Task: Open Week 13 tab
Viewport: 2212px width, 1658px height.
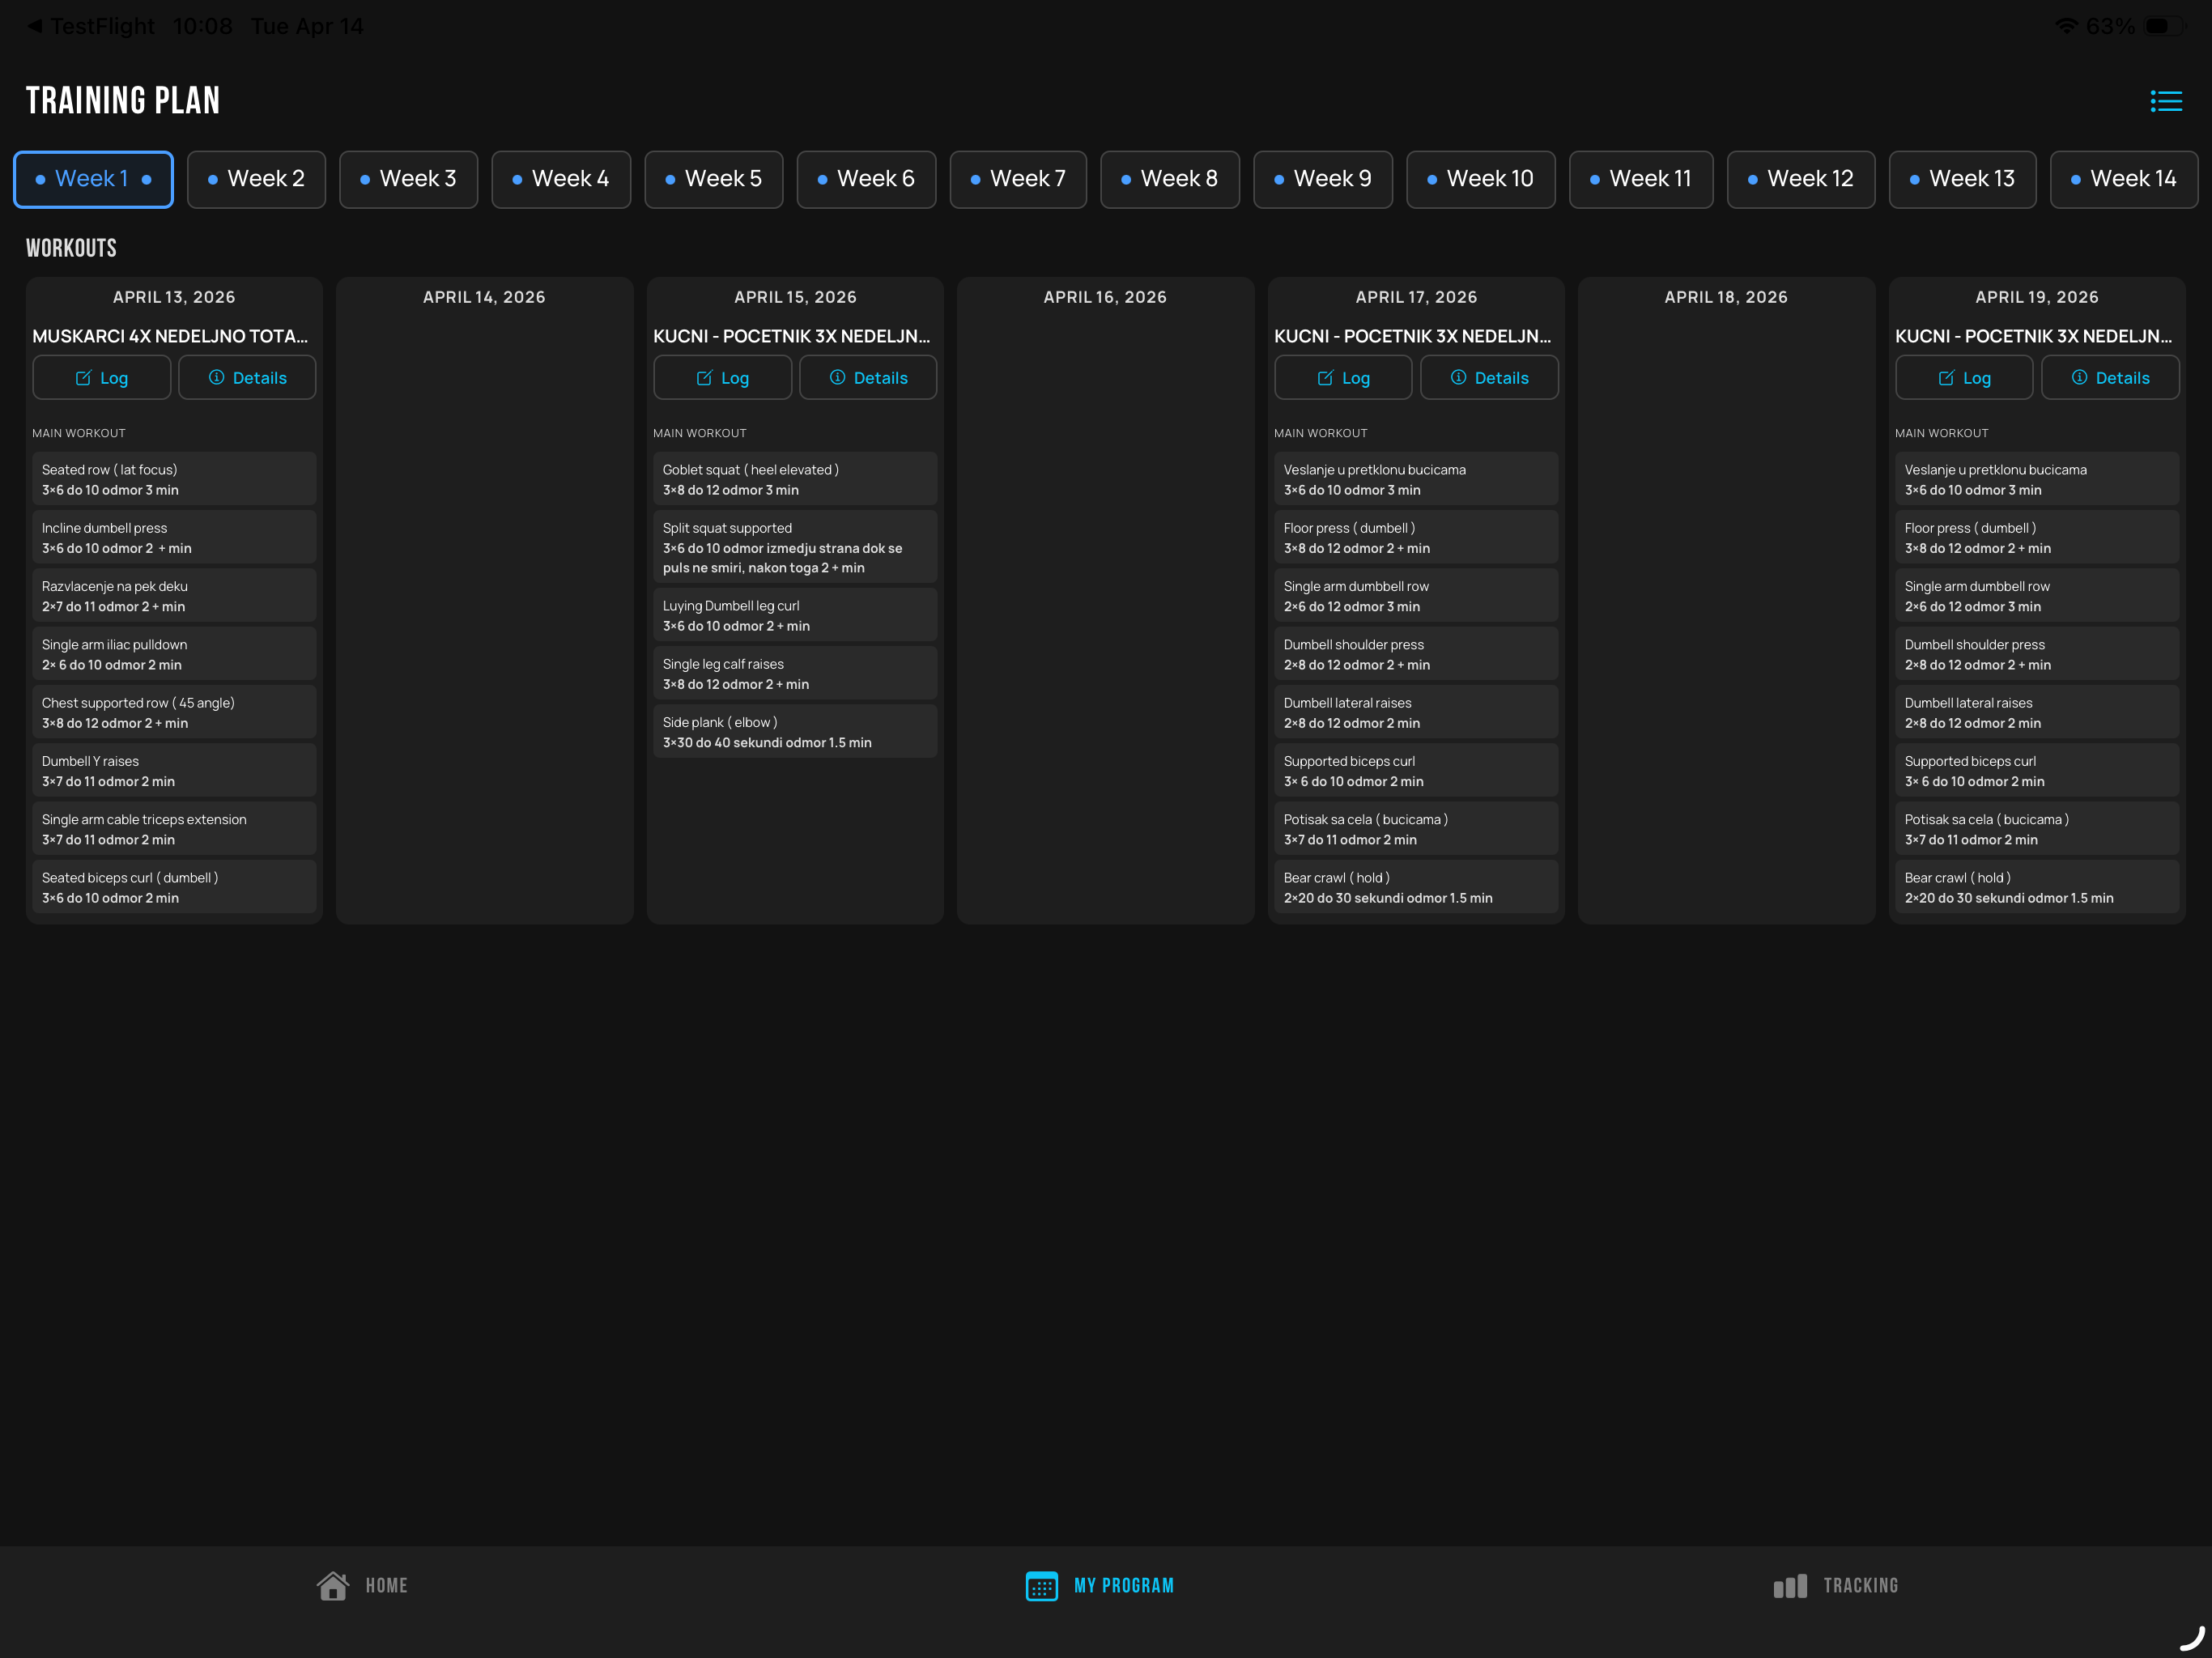Action: tap(1962, 179)
